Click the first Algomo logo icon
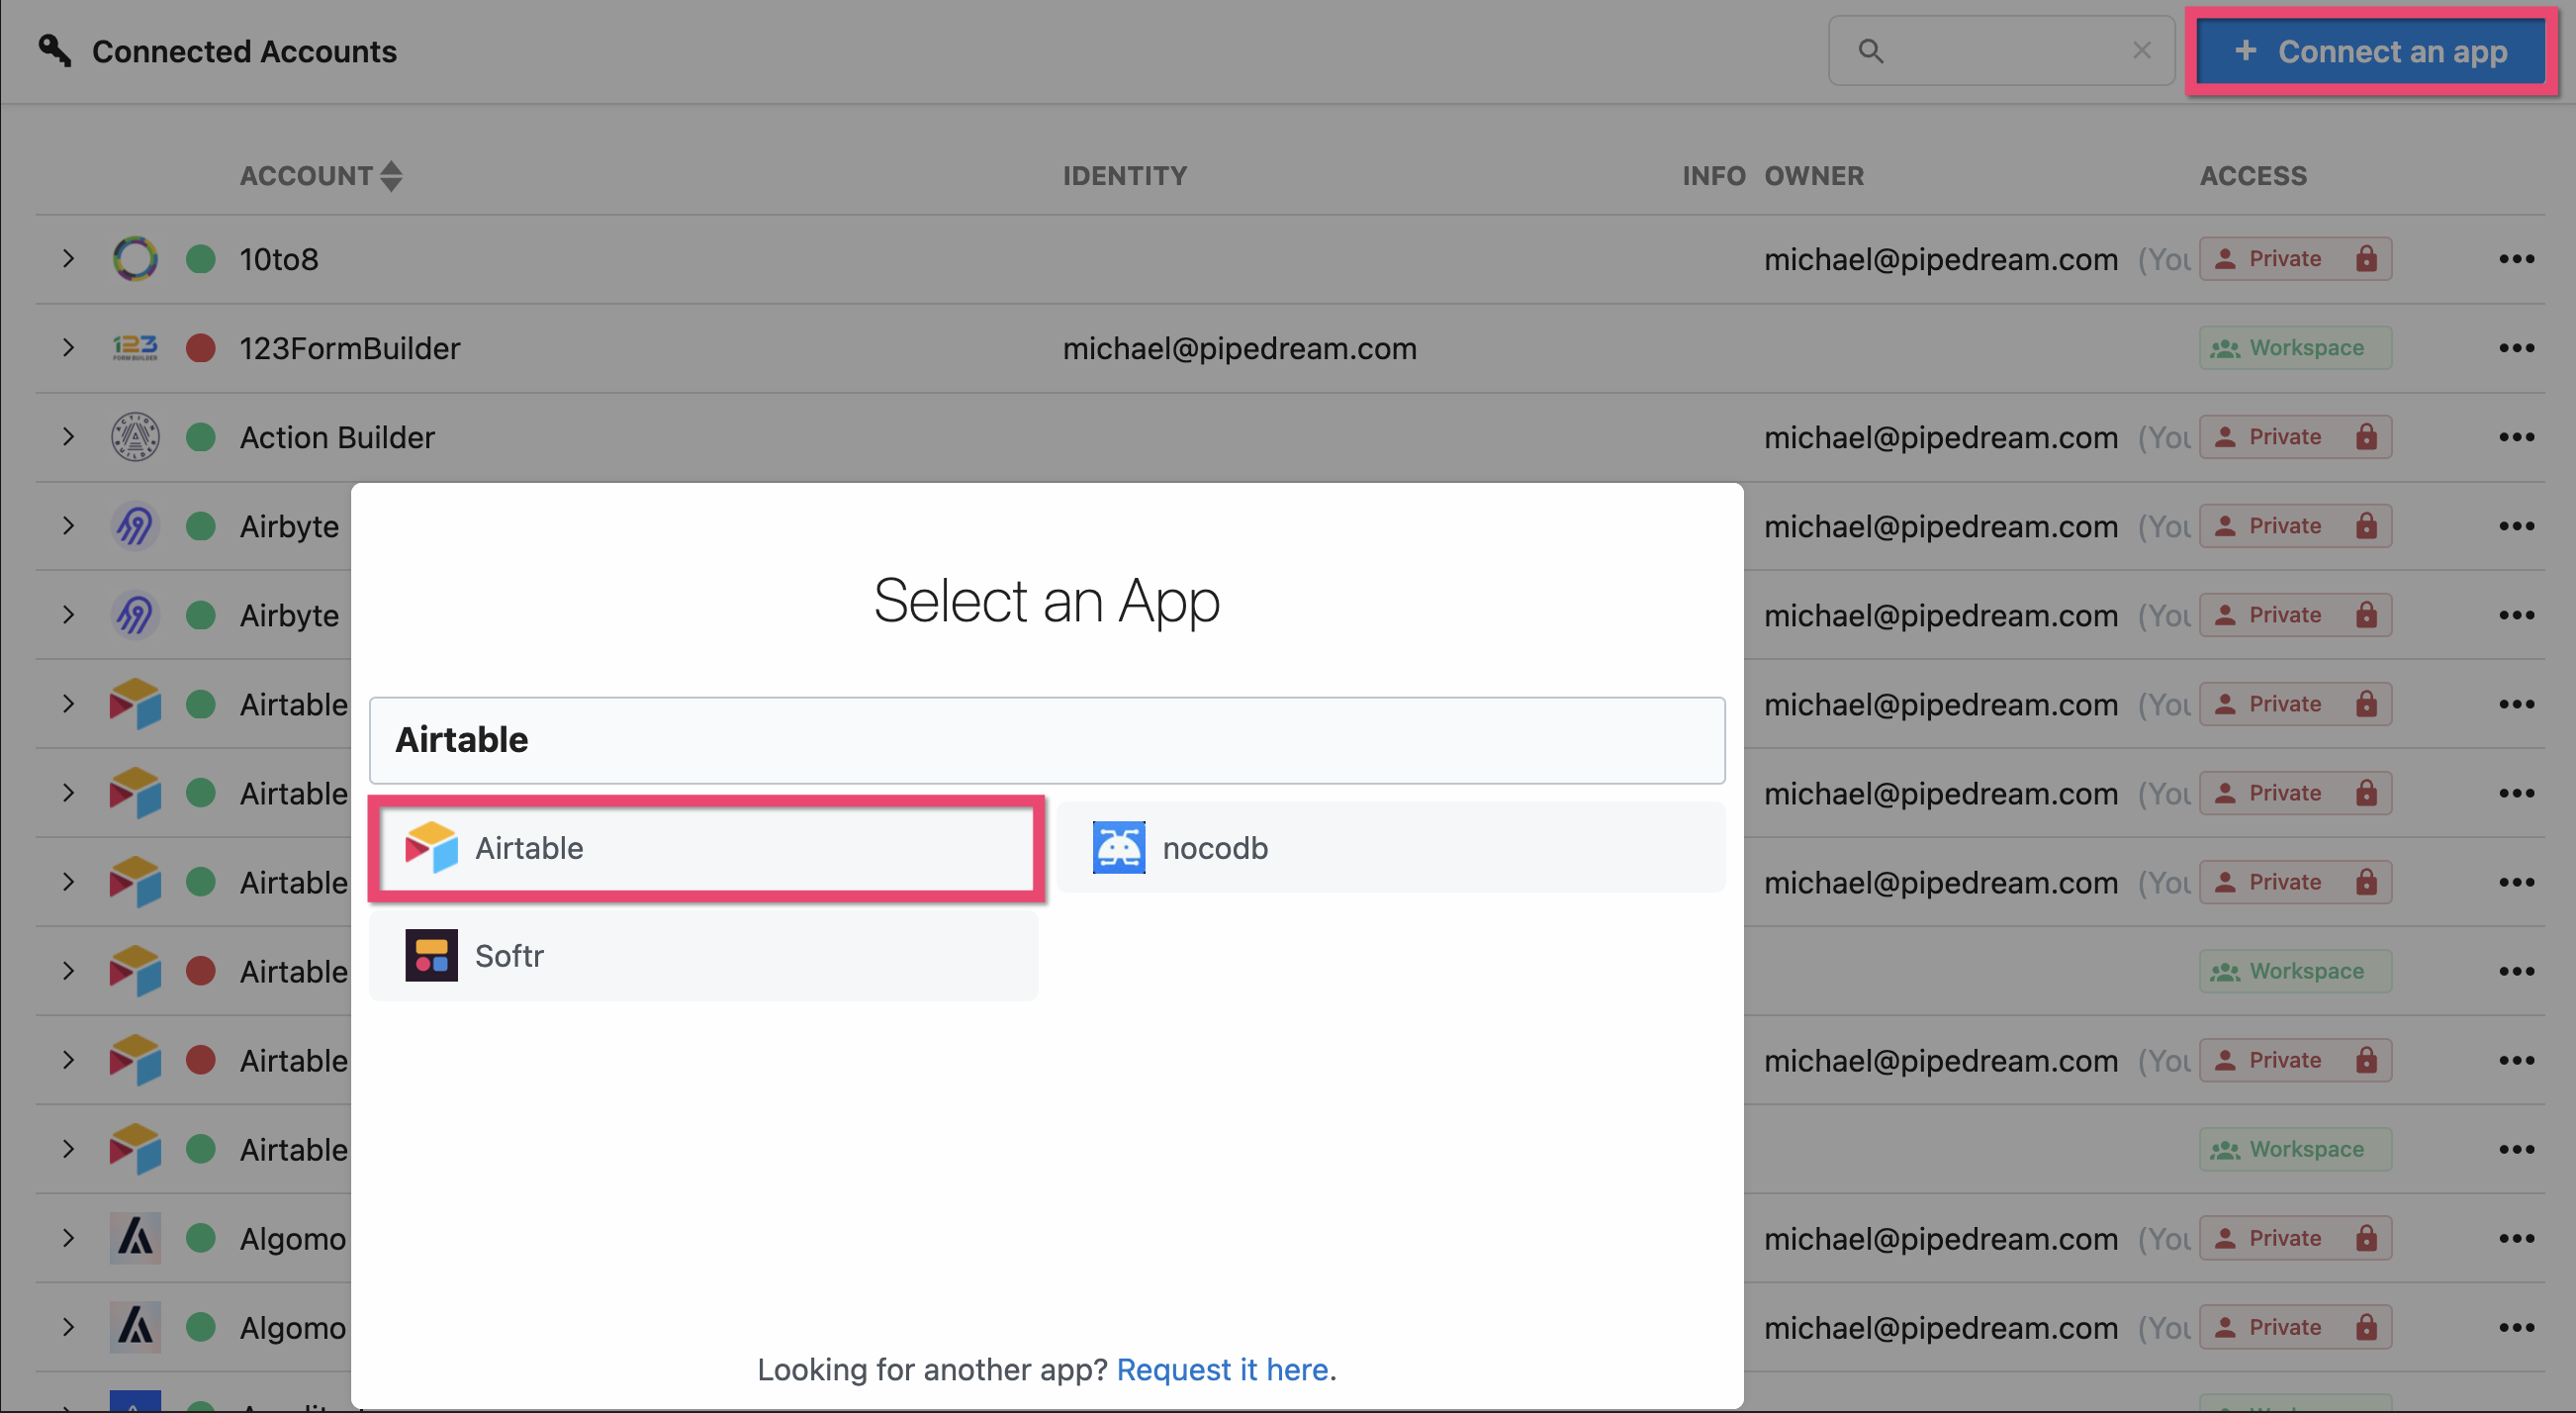 point(135,1238)
